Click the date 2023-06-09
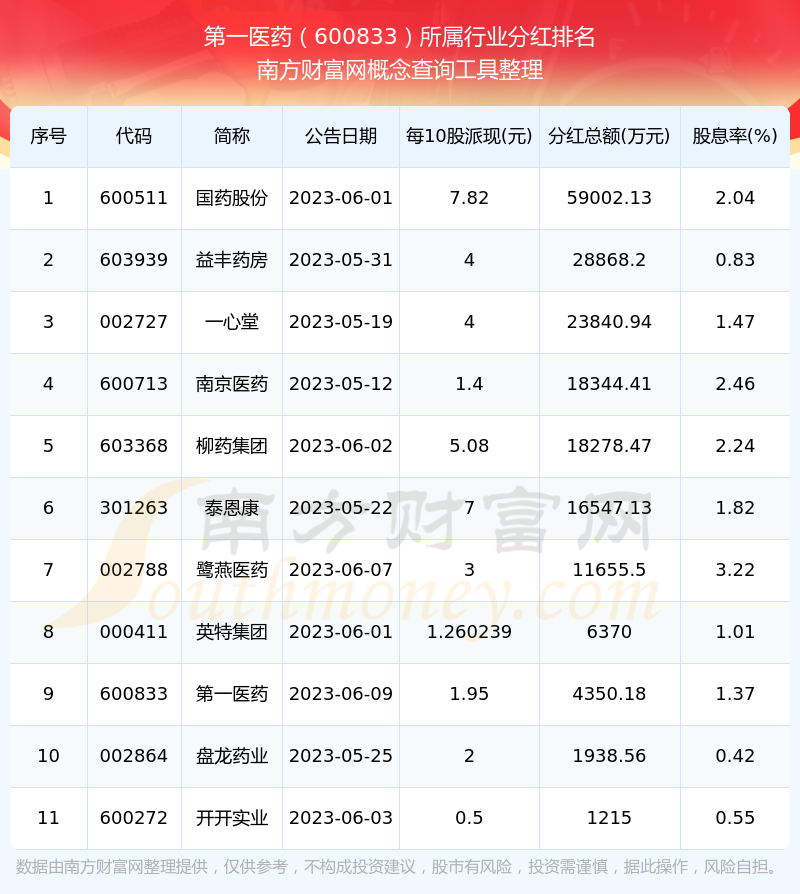This screenshot has height=894, width=800. coord(341,694)
